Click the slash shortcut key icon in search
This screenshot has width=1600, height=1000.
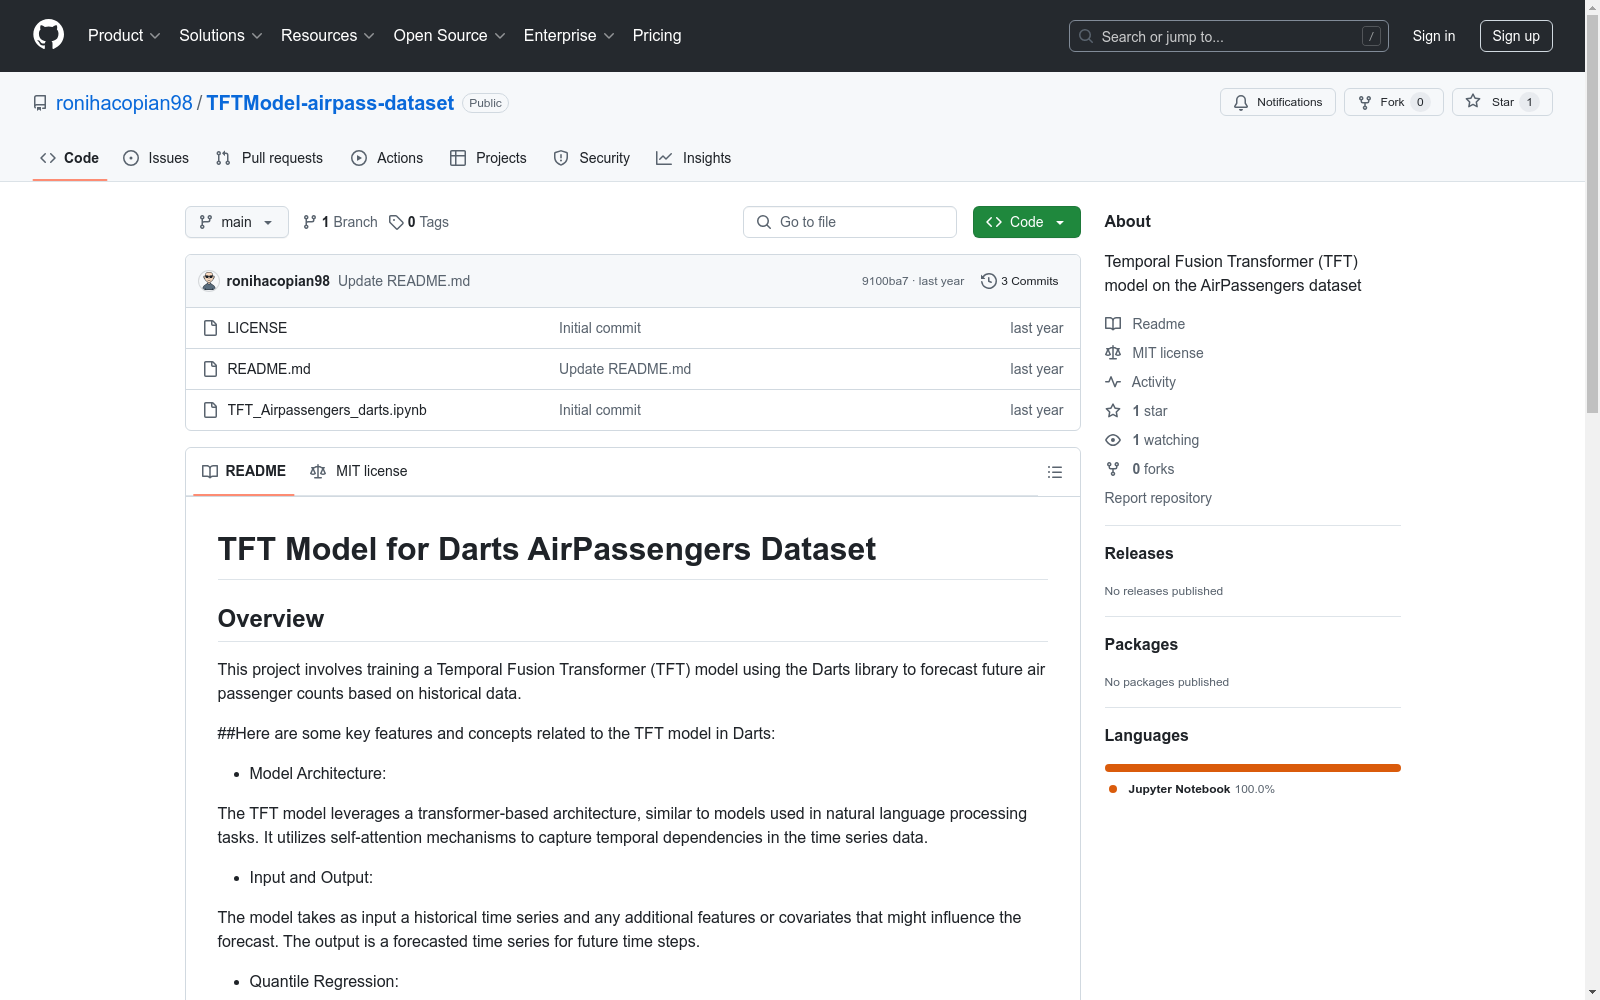click(1371, 36)
